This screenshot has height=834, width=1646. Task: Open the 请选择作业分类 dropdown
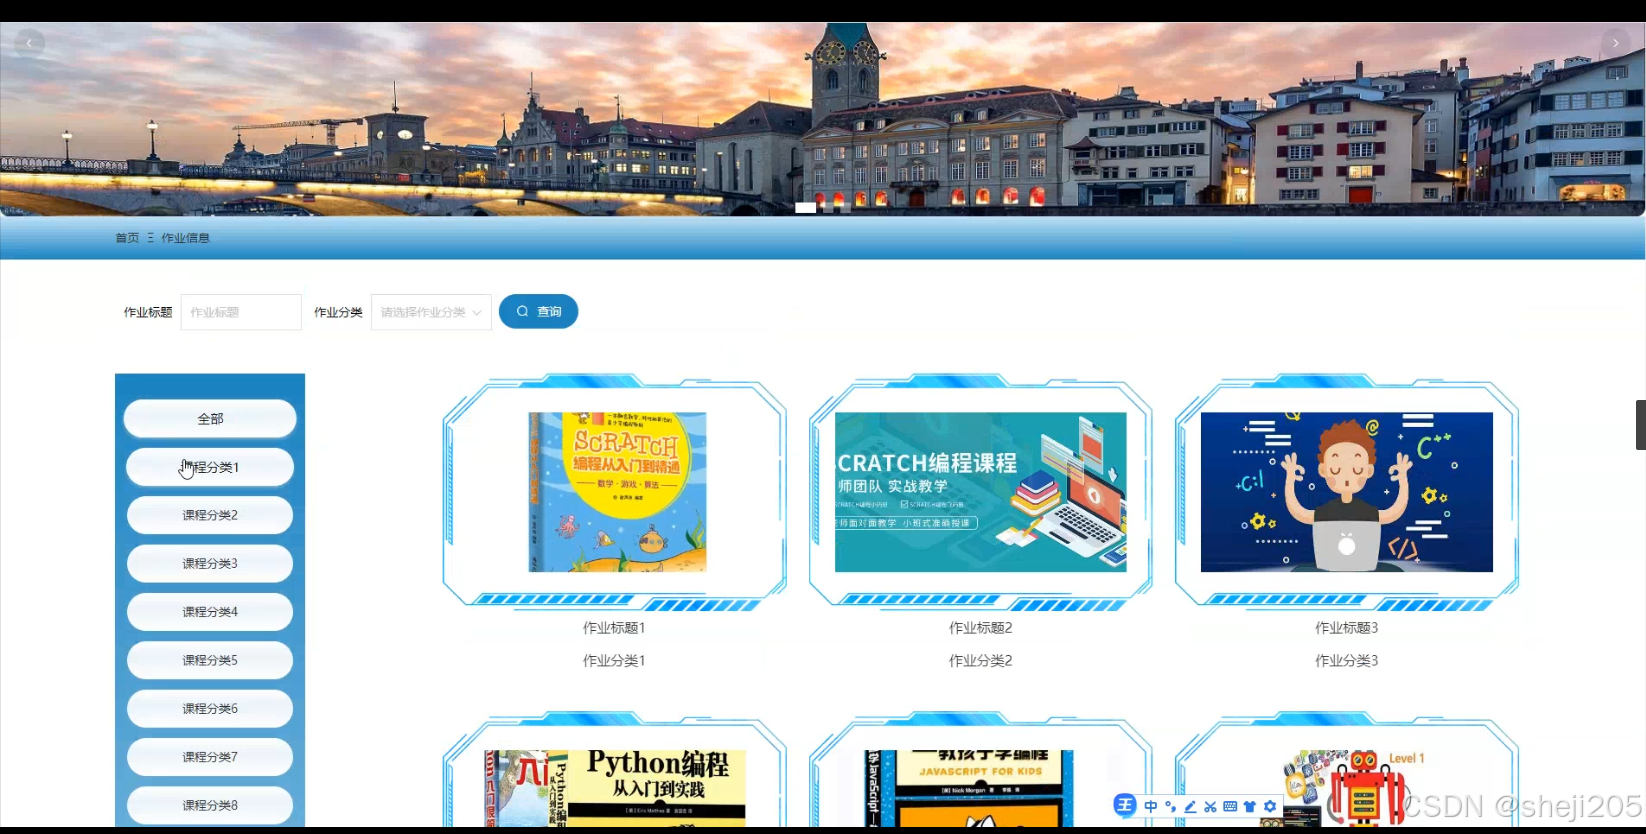(x=431, y=312)
